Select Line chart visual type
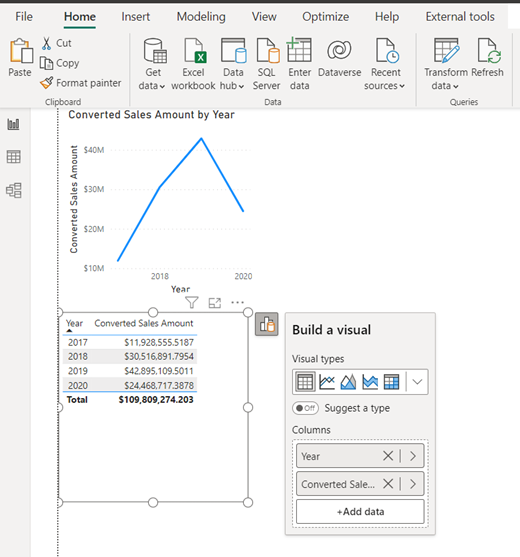The image size is (520, 557). (327, 382)
